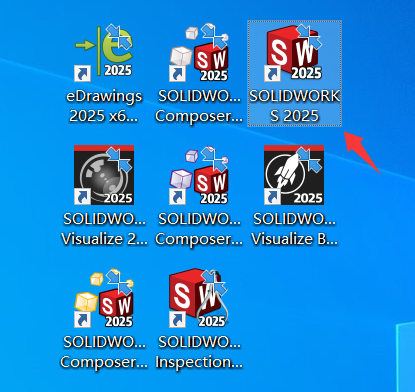This screenshot has height=392, width=415.
Task: Click the Composer label under yellow cubes icon
Action: (104, 352)
